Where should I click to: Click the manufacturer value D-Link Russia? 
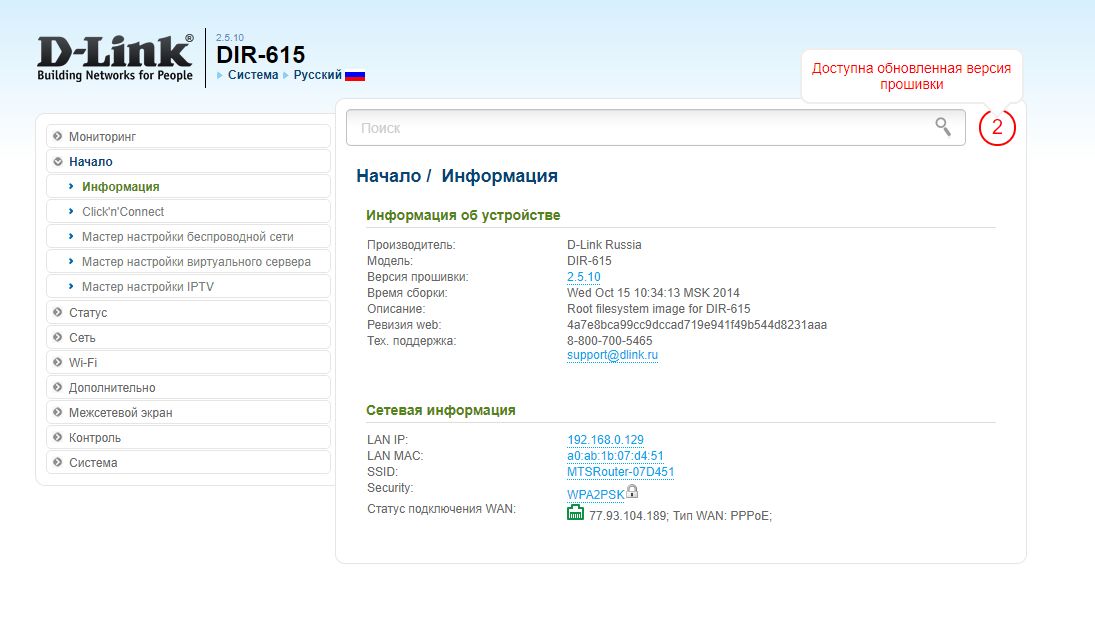pyautogui.click(x=603, y=244)
